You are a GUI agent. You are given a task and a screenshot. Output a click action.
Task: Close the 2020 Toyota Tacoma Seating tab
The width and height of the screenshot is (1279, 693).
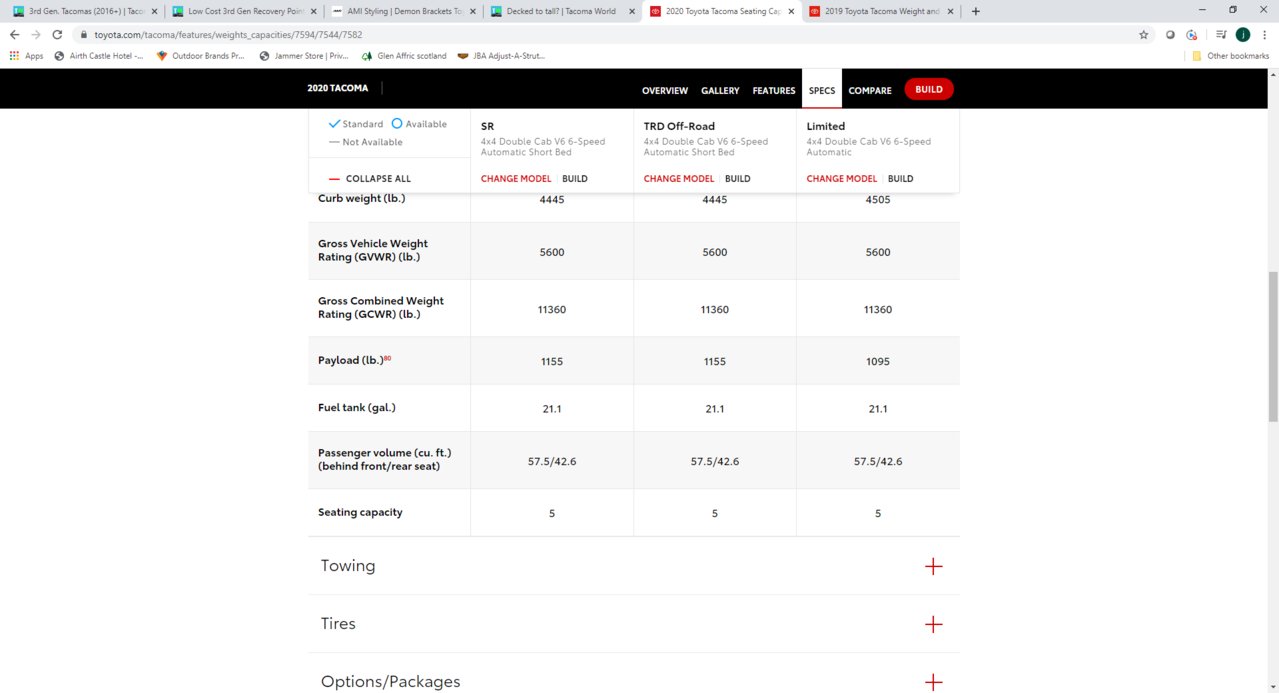(791, 12)
